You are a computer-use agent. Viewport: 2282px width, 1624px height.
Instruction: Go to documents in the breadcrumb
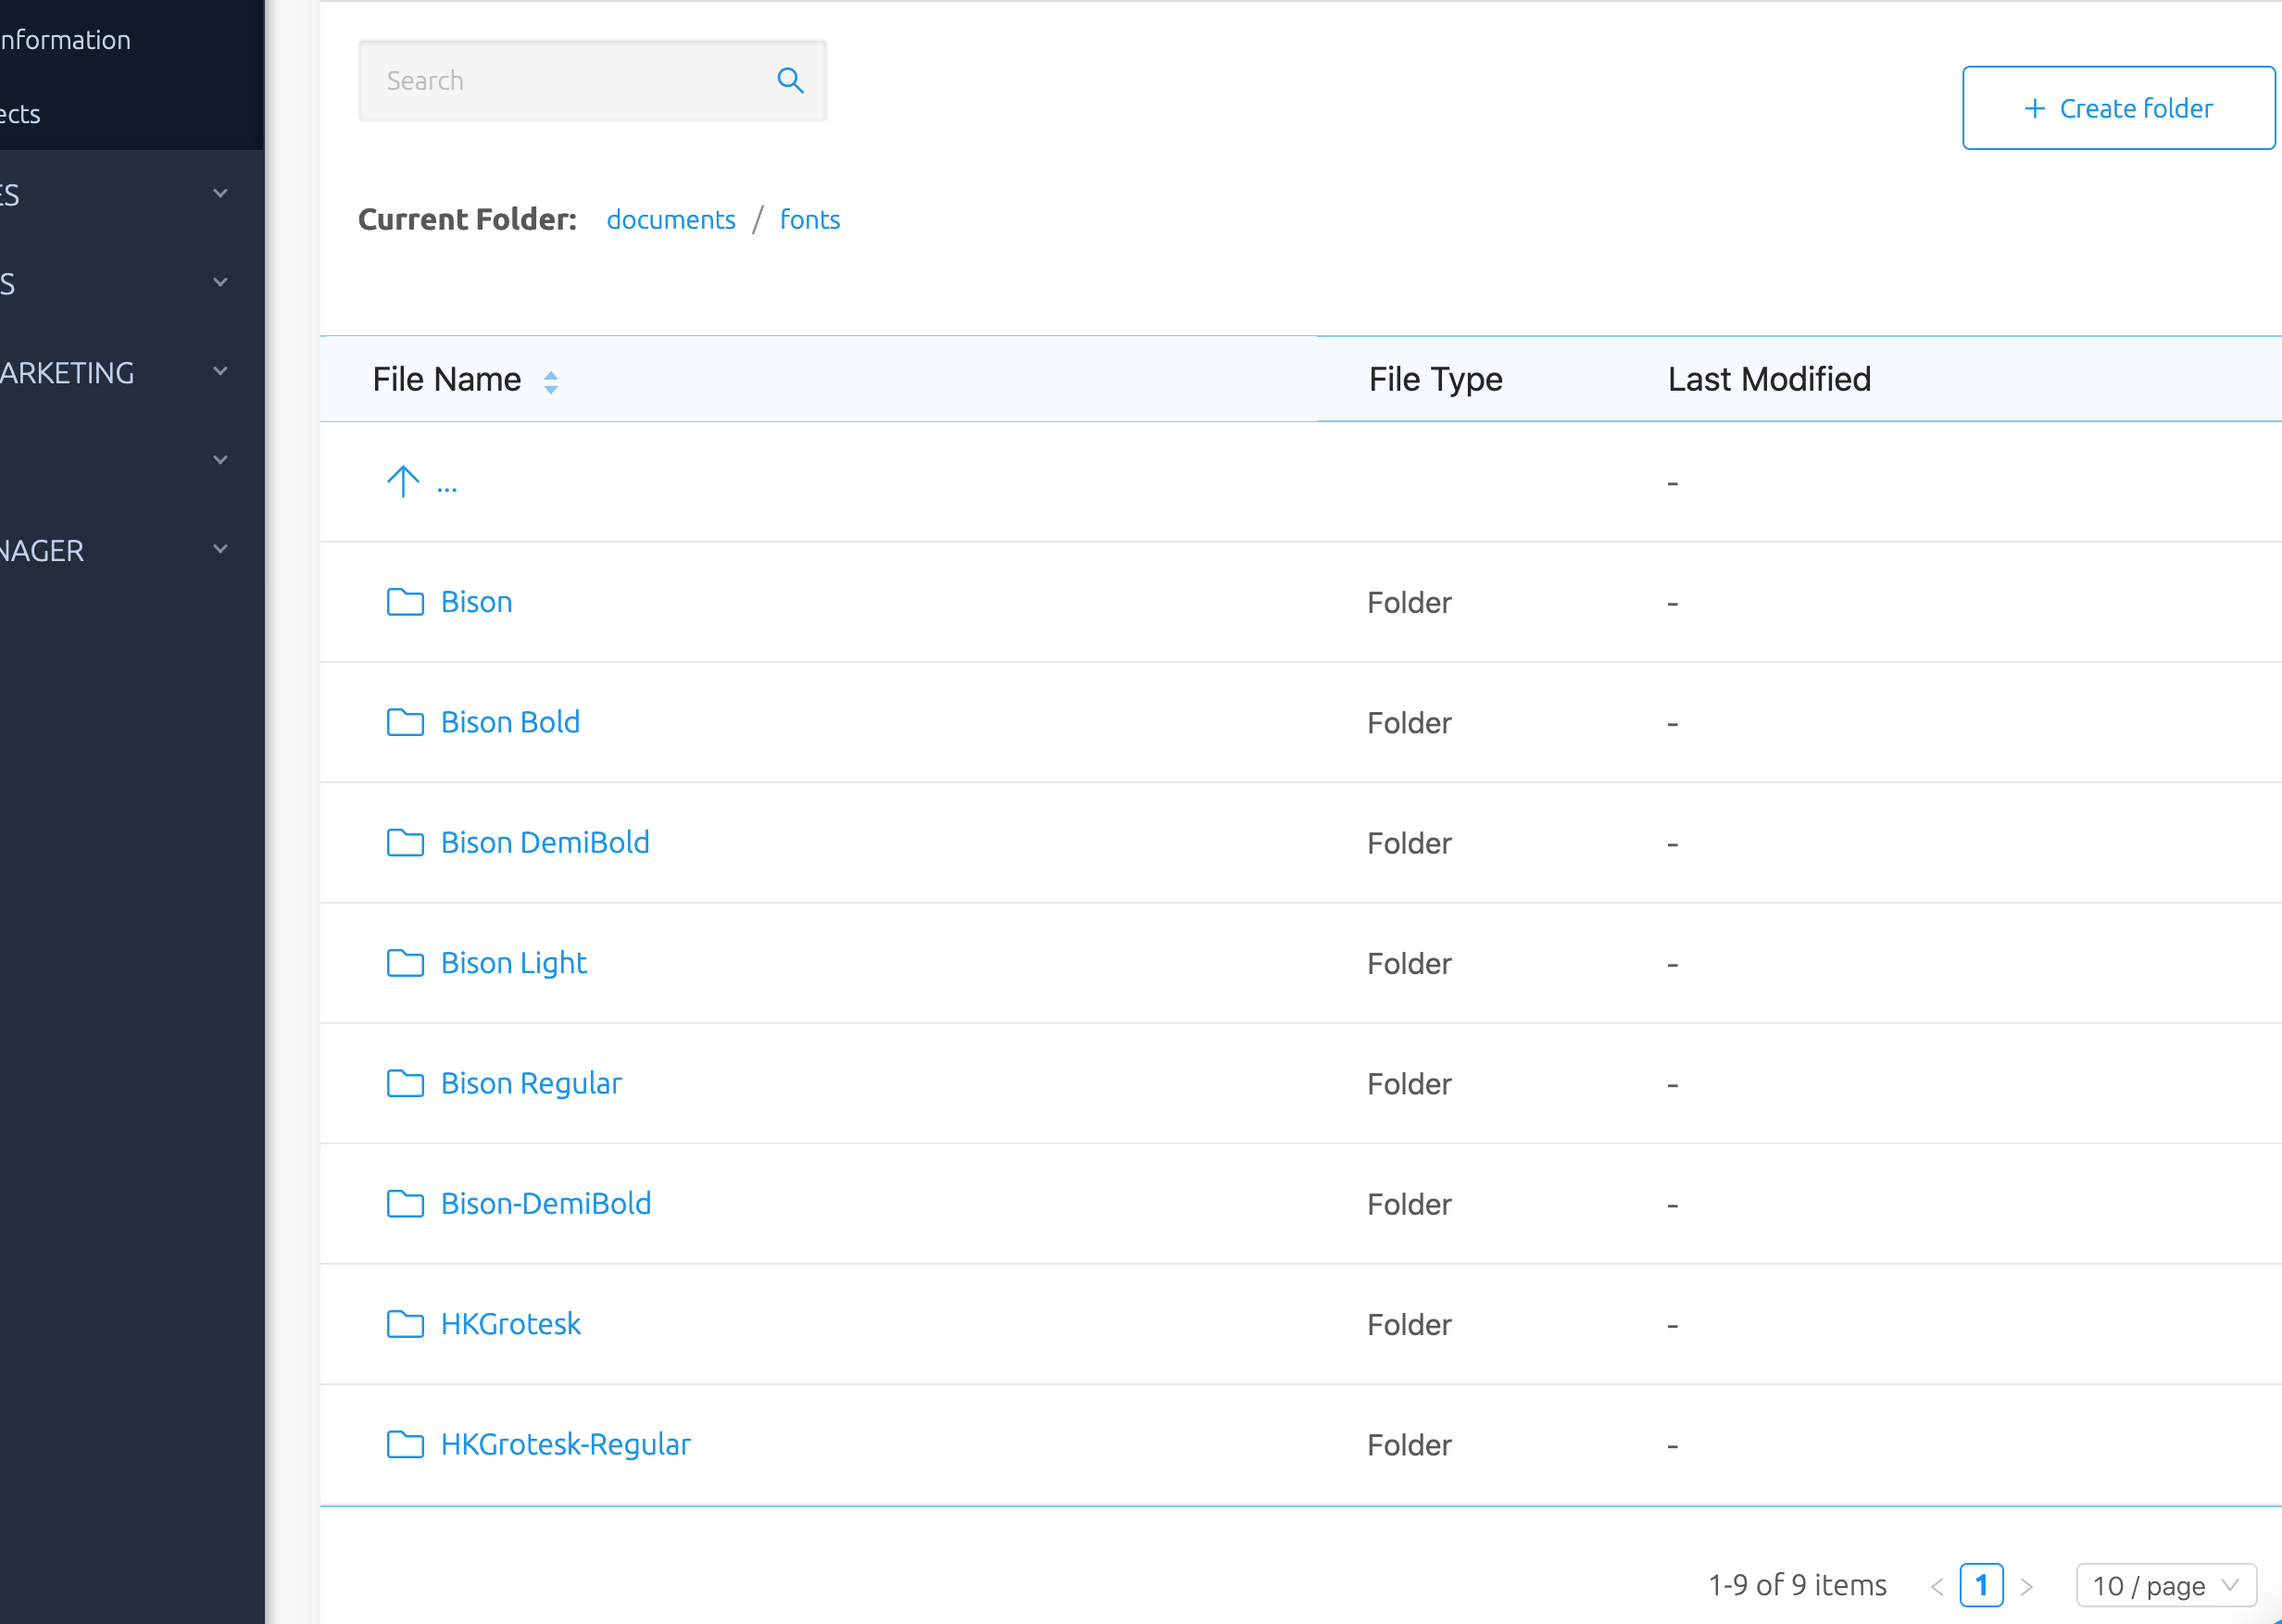pos(670,220)
